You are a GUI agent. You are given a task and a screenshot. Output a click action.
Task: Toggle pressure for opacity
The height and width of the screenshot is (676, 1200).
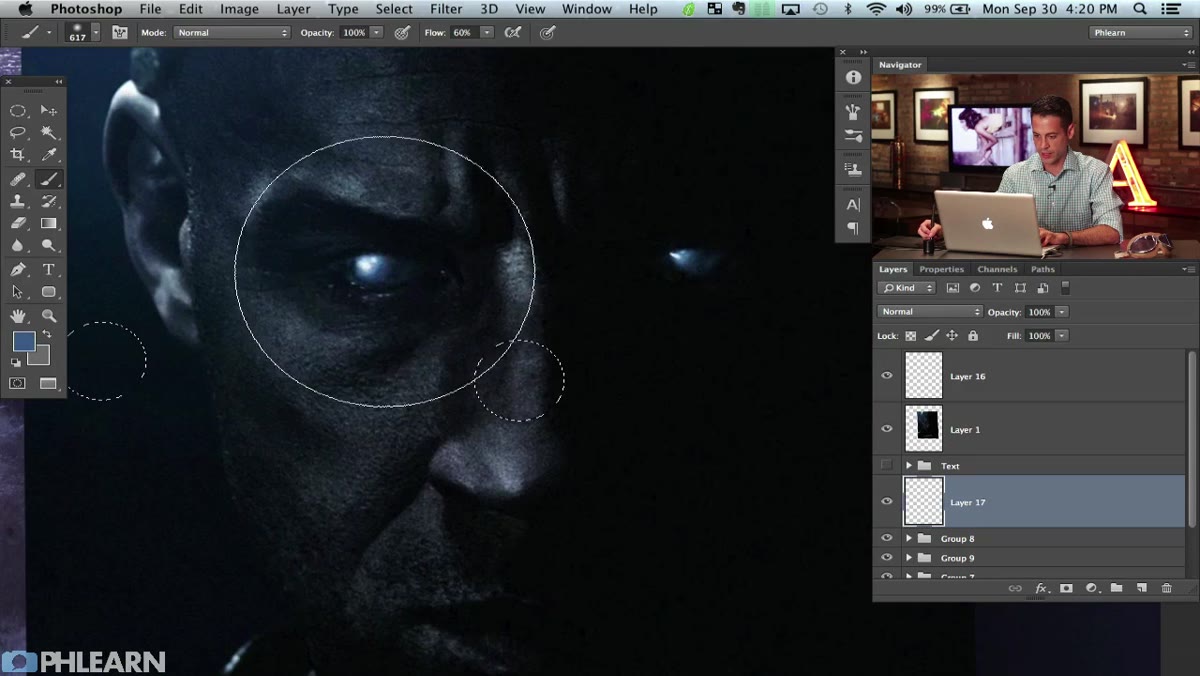[402, 32]
